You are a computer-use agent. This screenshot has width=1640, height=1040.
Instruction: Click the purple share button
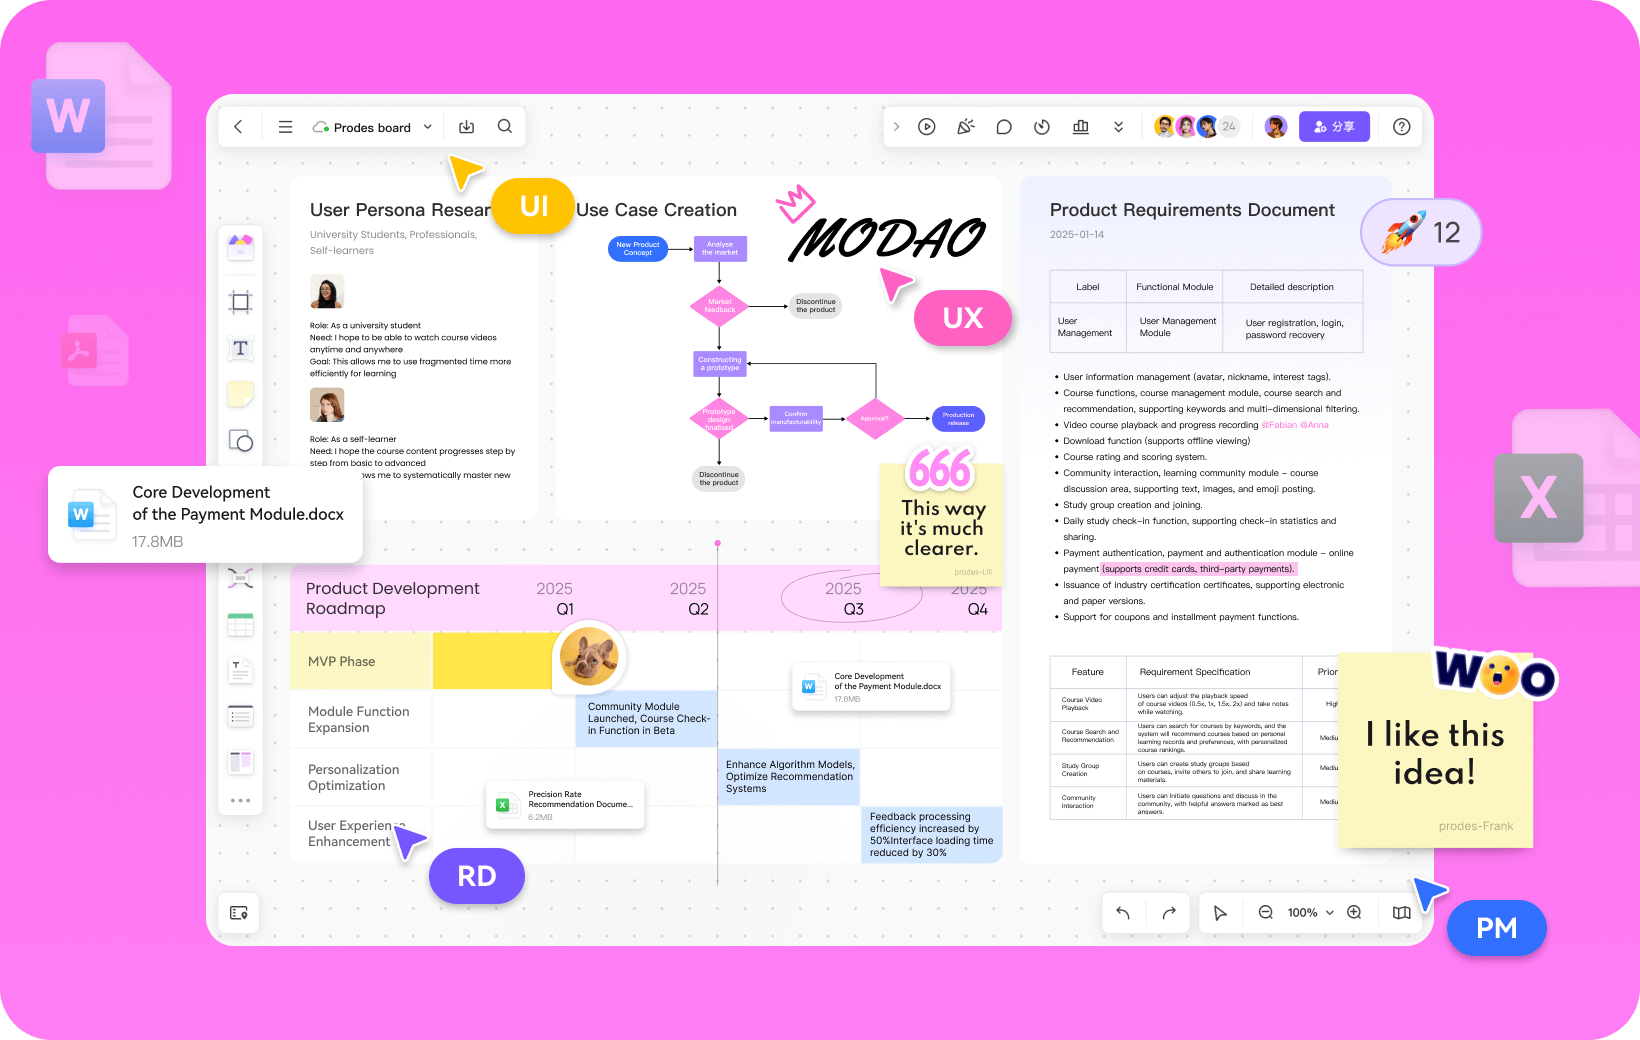pos(1334,127)
